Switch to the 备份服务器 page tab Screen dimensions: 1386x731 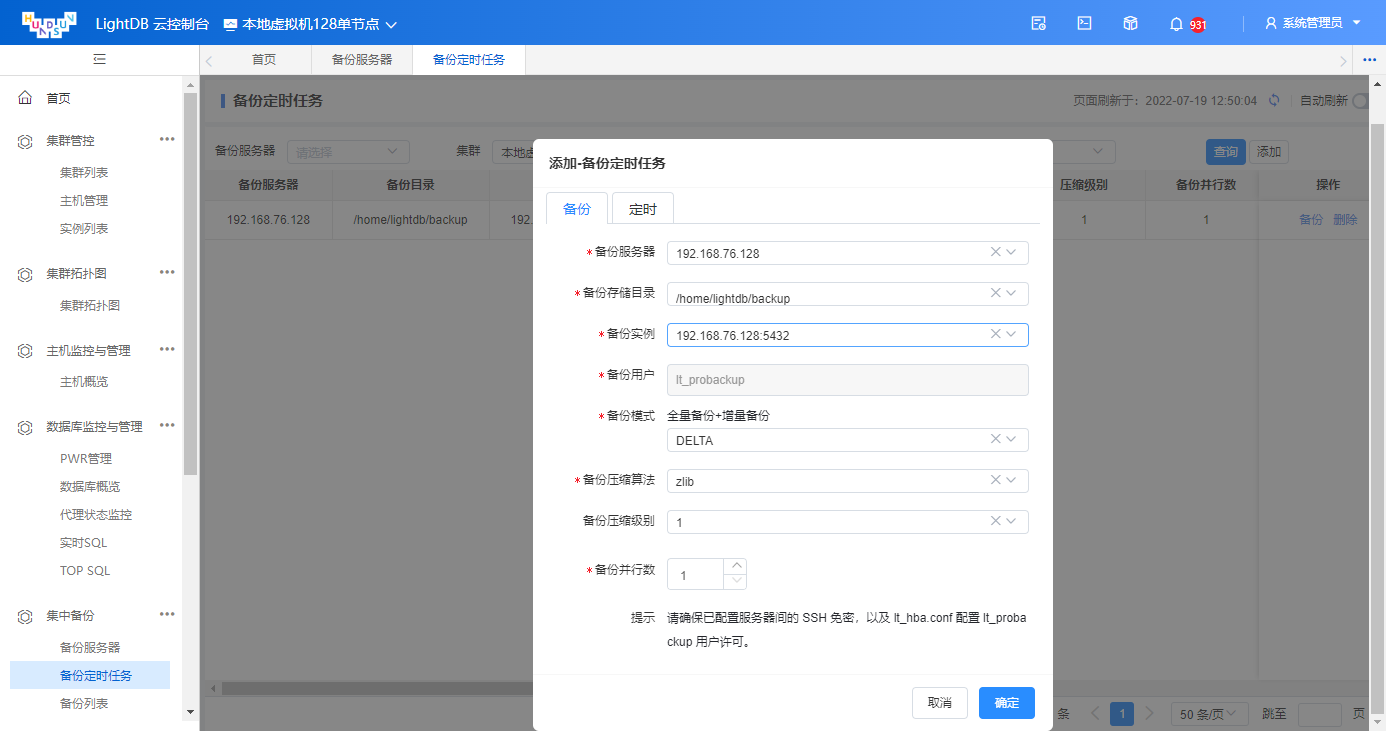click(x=362, y=60)
